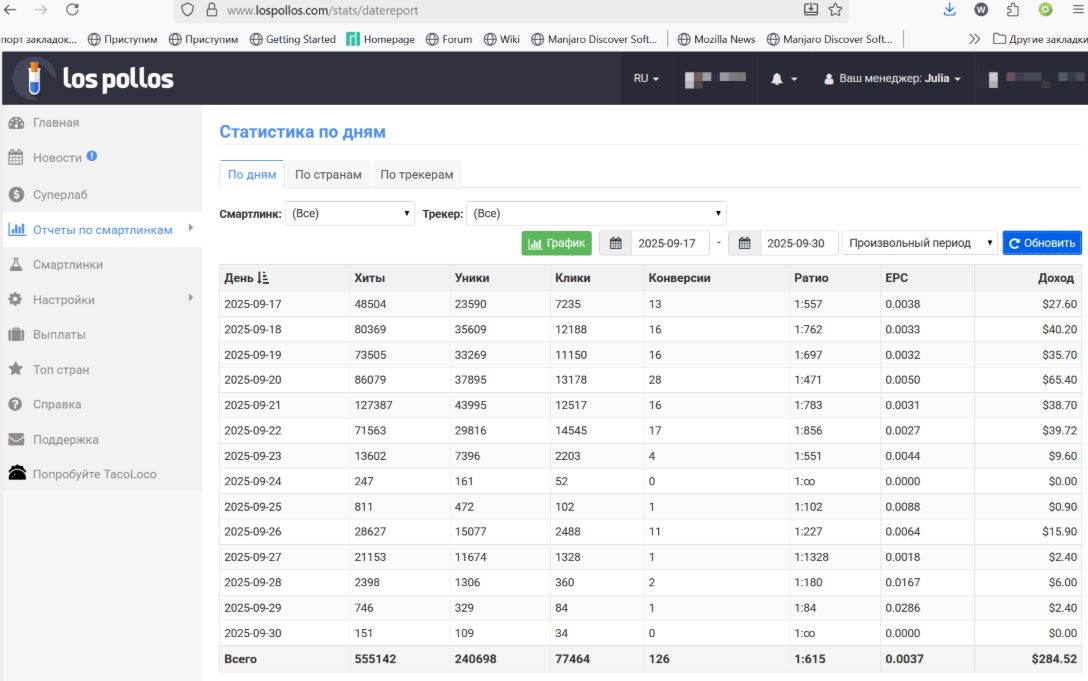Switch to По трекерам tab
1088x681 pixels.
tap(416, 174)
